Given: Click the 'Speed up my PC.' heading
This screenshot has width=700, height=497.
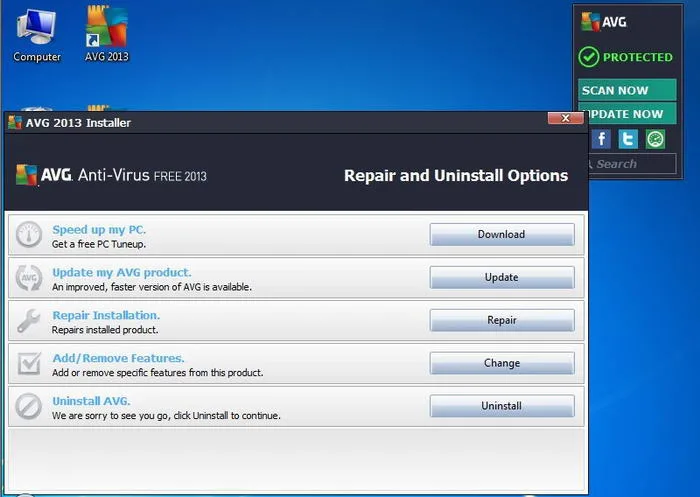Looking at the screenshot, I should coord(99,230).
